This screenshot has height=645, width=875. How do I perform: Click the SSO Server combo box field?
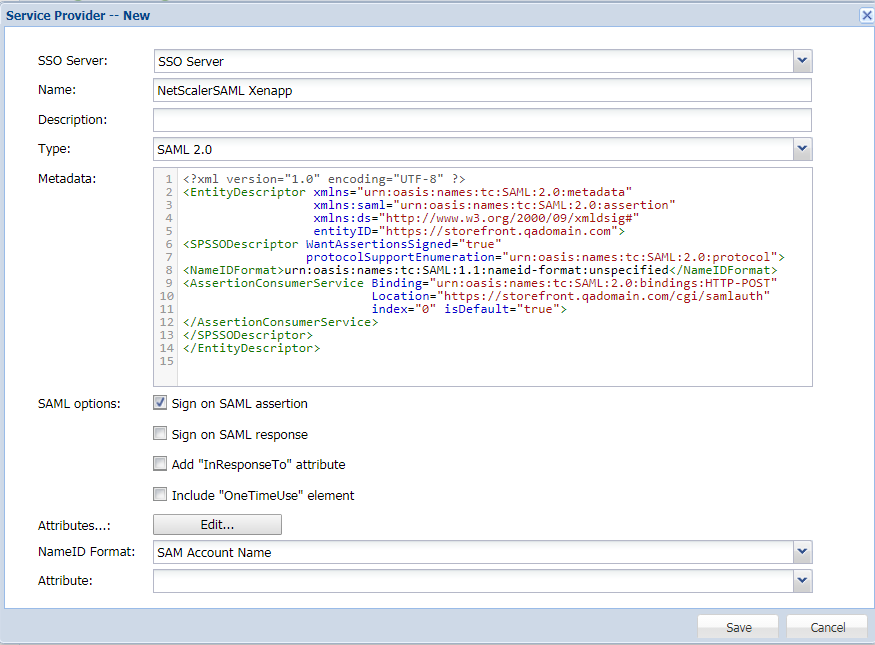[470, 61]
